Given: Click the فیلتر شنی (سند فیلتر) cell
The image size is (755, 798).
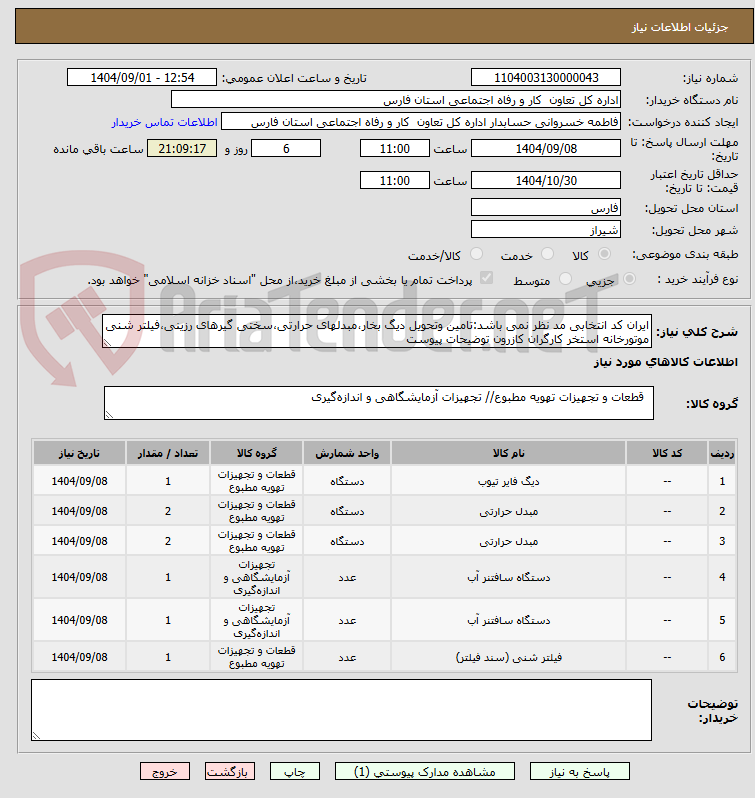Looking at the screenshot, I should pyautogui.click(x=508, y=657).
